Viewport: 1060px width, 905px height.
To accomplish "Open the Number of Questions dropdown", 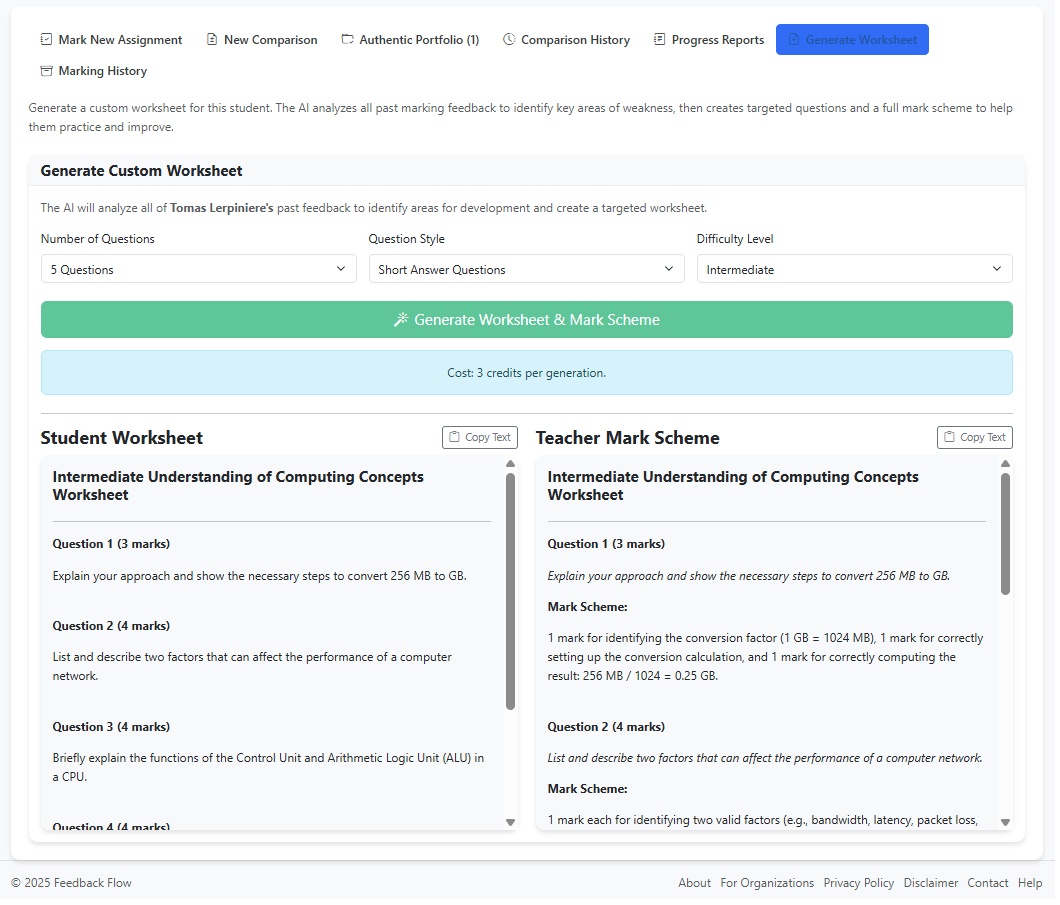I will coord(198,268).
